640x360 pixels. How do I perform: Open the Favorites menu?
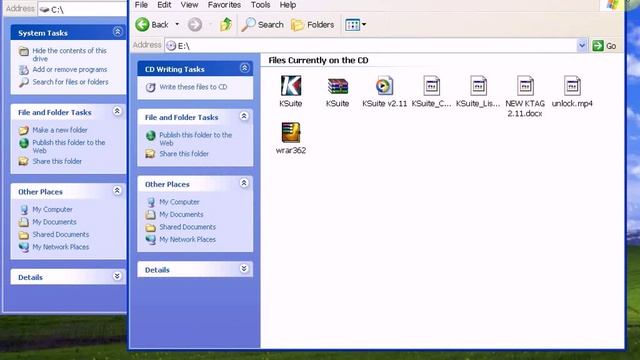pyautogui.click(x=224, y=5)
